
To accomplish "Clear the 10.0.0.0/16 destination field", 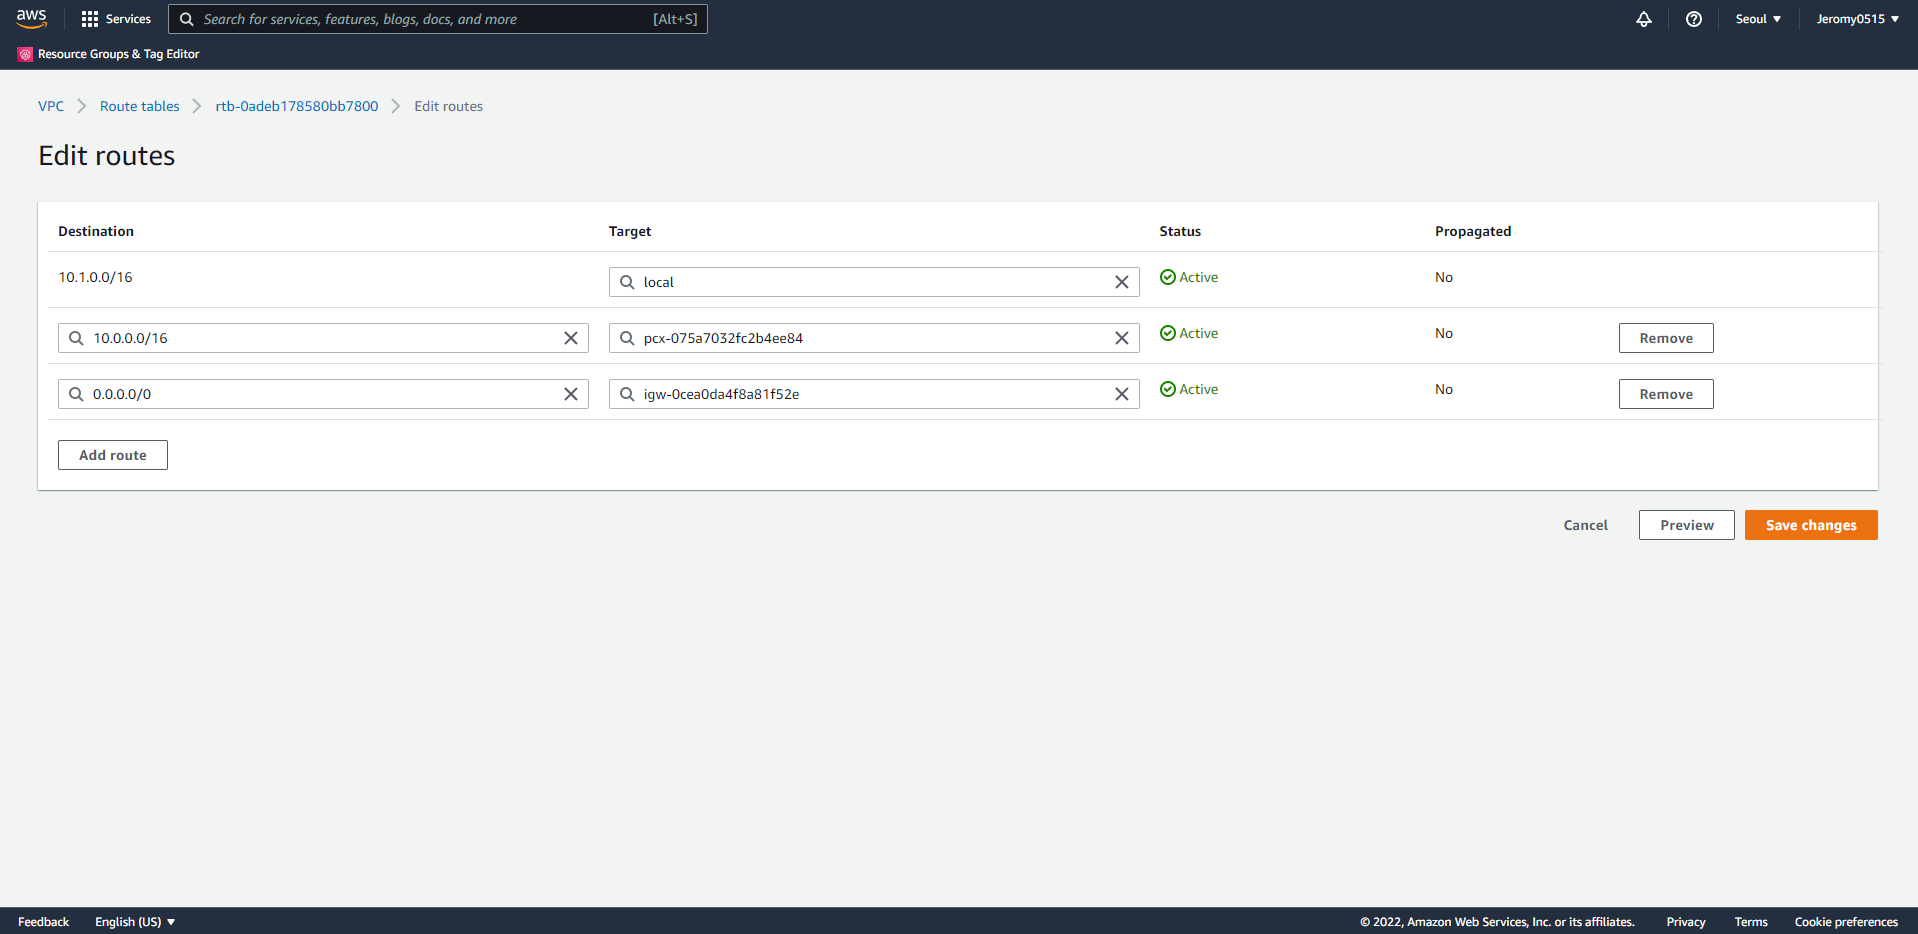I will (571, 338).
